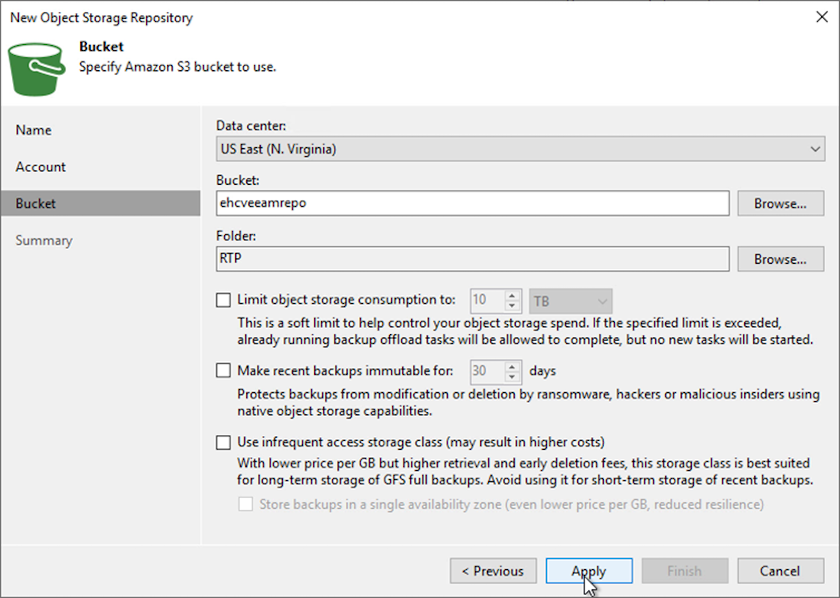Increase storage limit value with up arrow
Image resolution: width=840 pixels, height=598 pixels.
click(513, 295)
